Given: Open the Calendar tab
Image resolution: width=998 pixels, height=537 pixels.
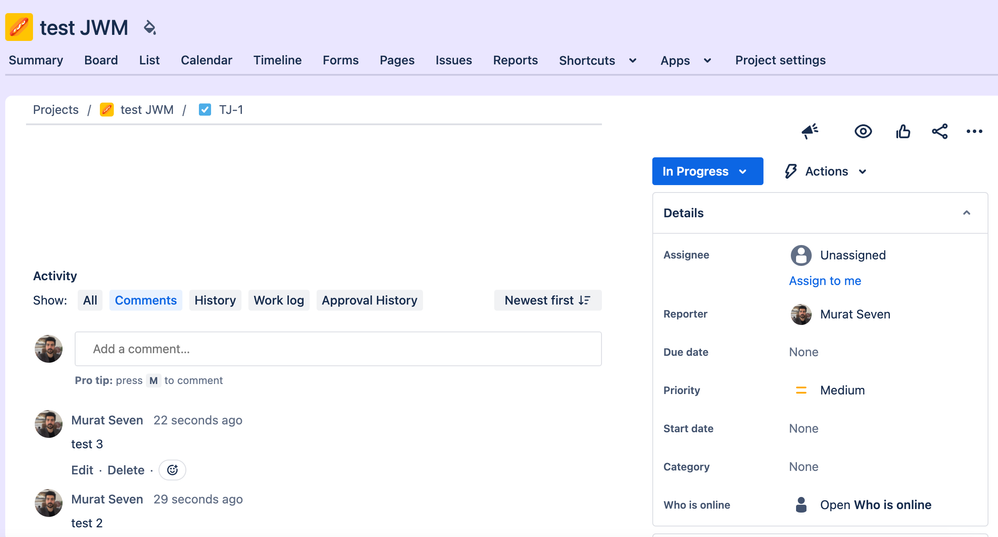Looking at the screenshot, I should pos(206,60).
